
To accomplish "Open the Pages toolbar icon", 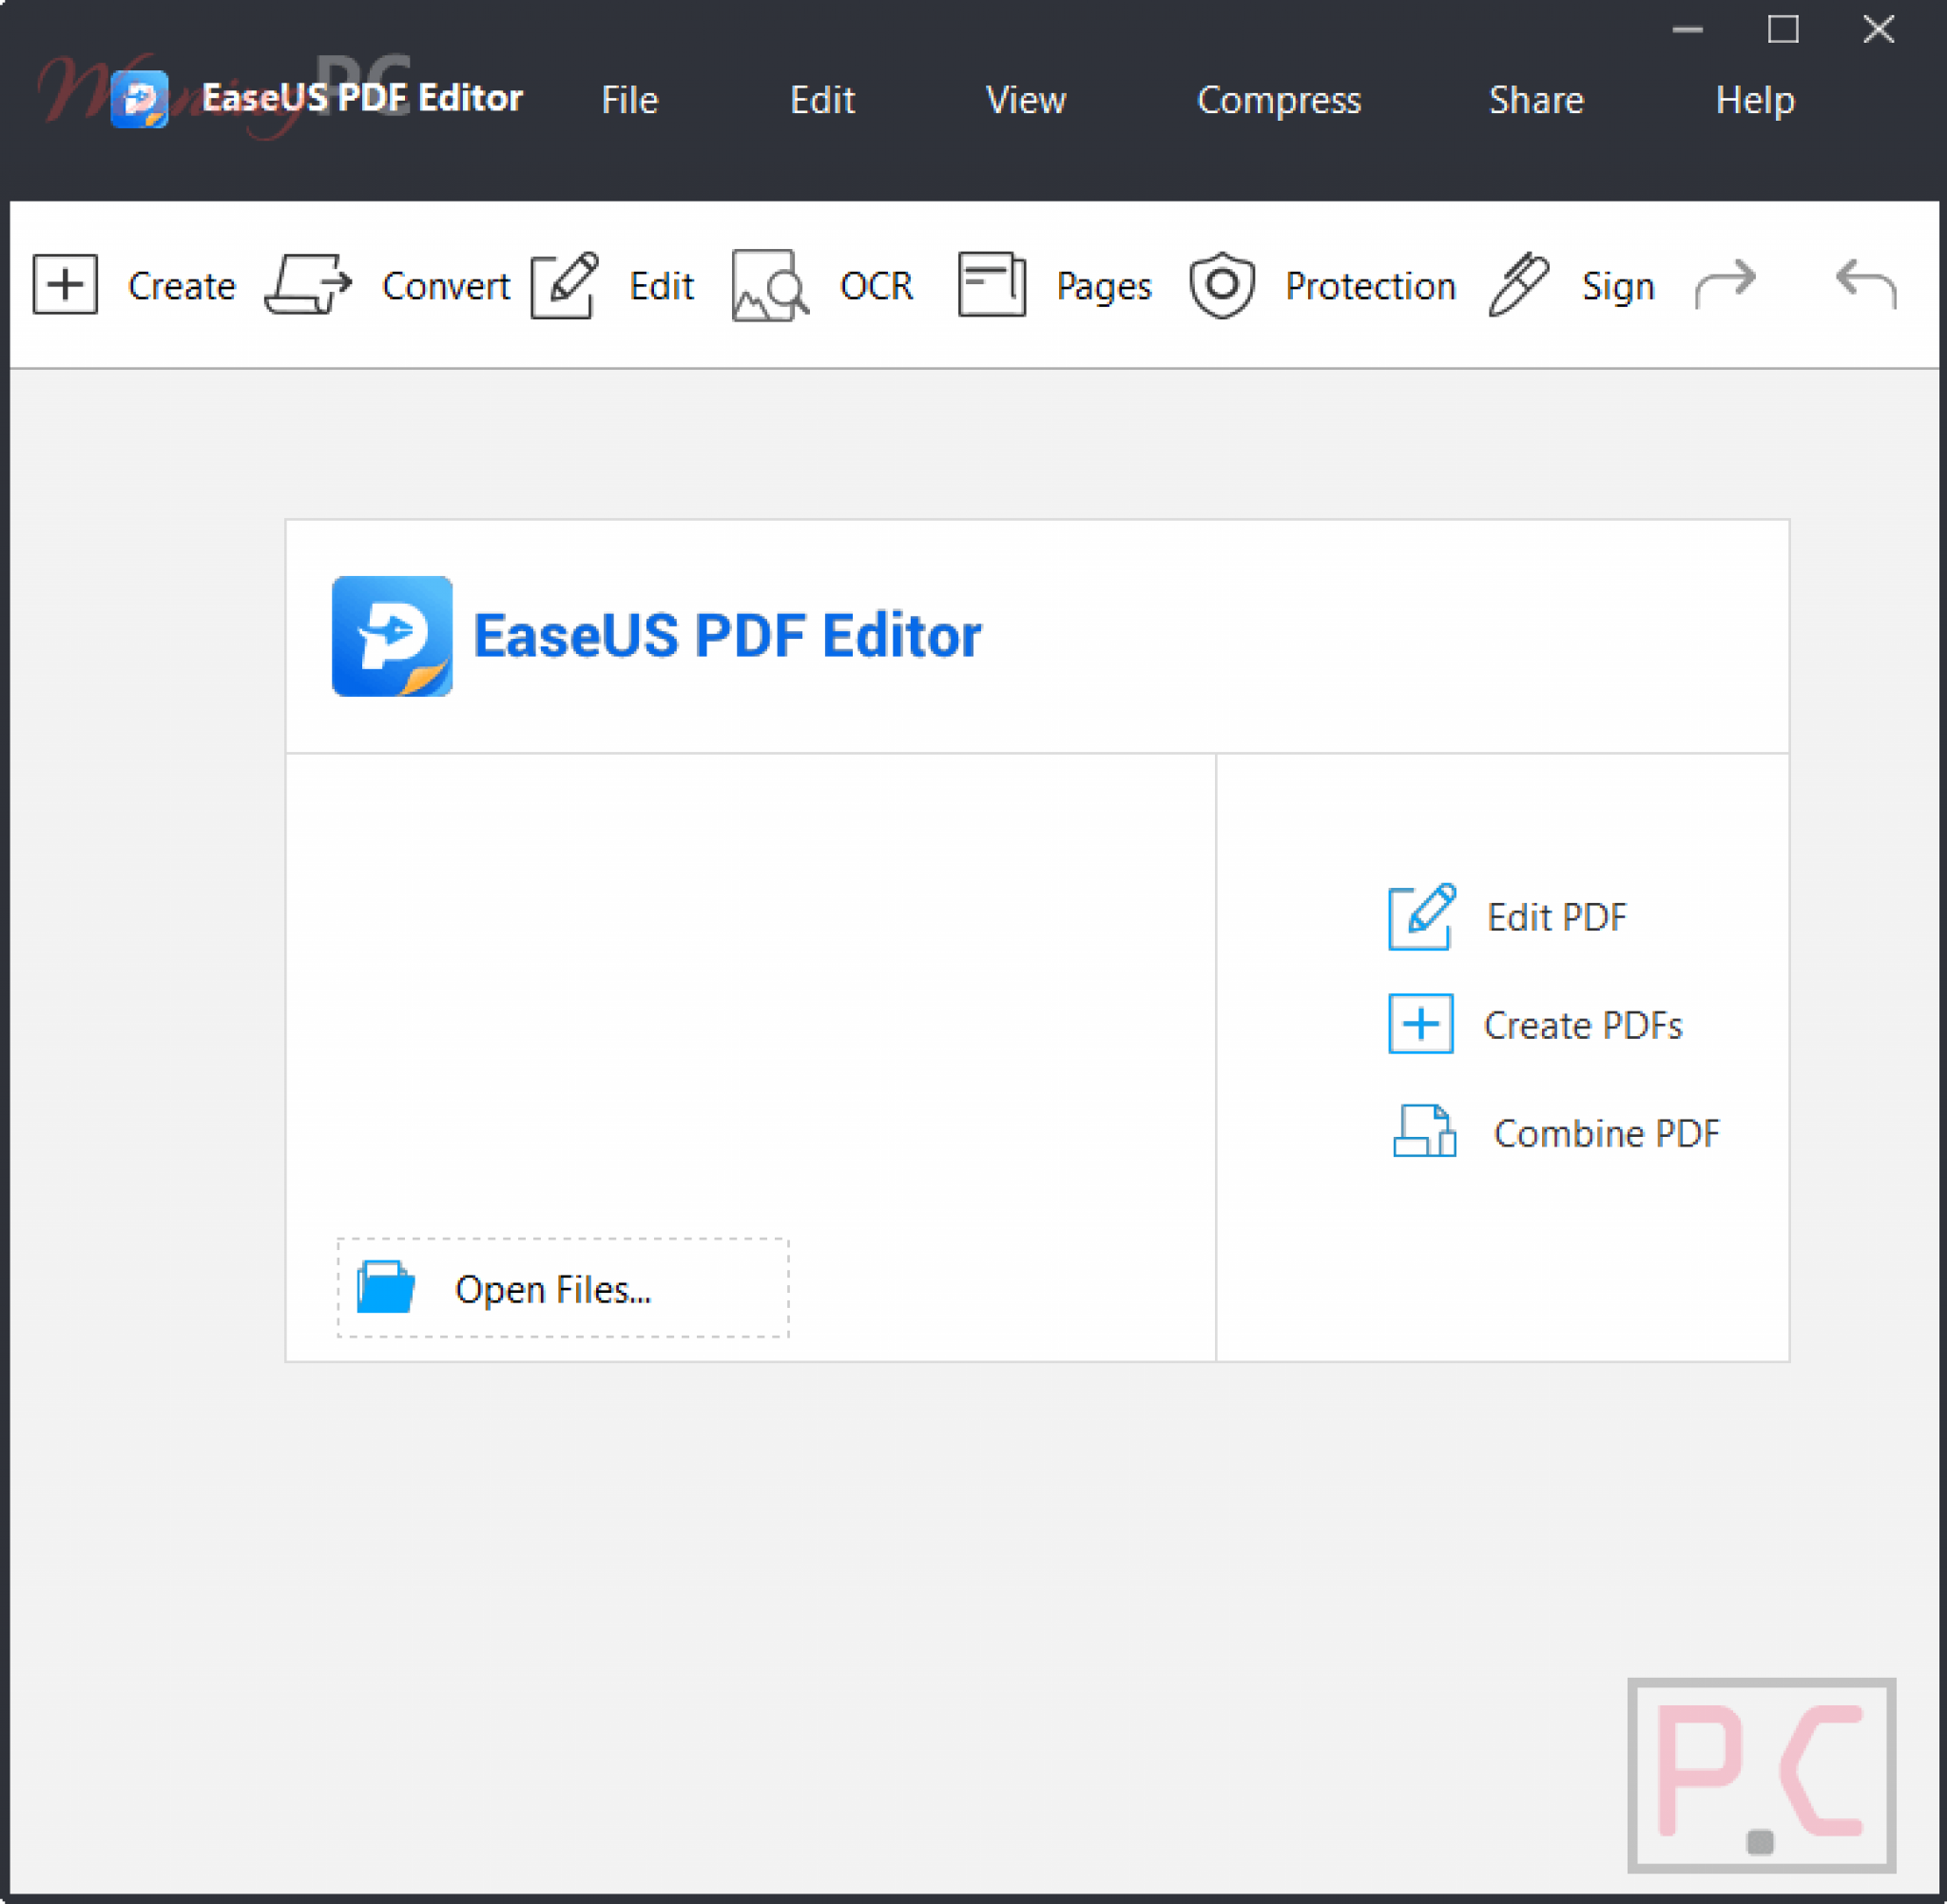I will tap(991, 284).
